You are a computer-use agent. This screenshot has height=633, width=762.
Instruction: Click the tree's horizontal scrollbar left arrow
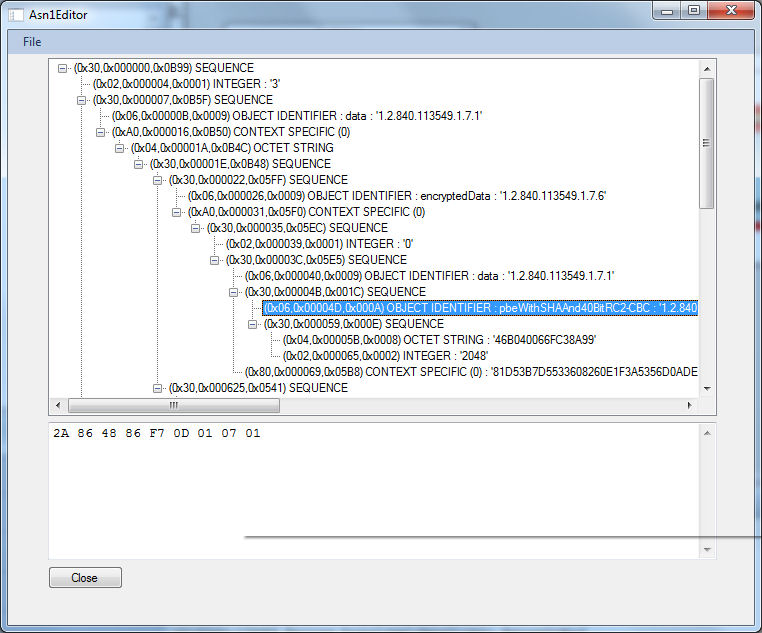coord(58,405)
